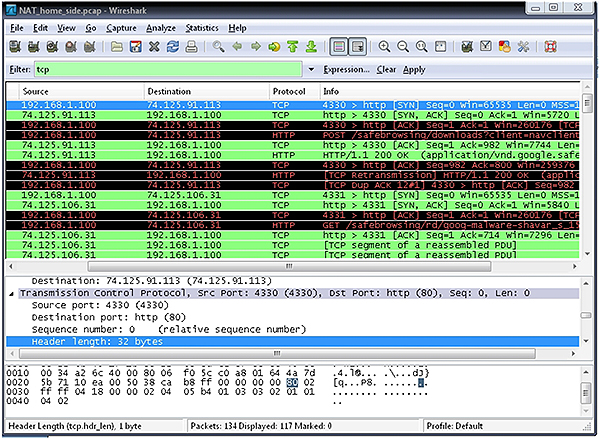Viewport: 600px width, 439px height.
Task: Open preferences wrench icon
Action: (523, 47)
